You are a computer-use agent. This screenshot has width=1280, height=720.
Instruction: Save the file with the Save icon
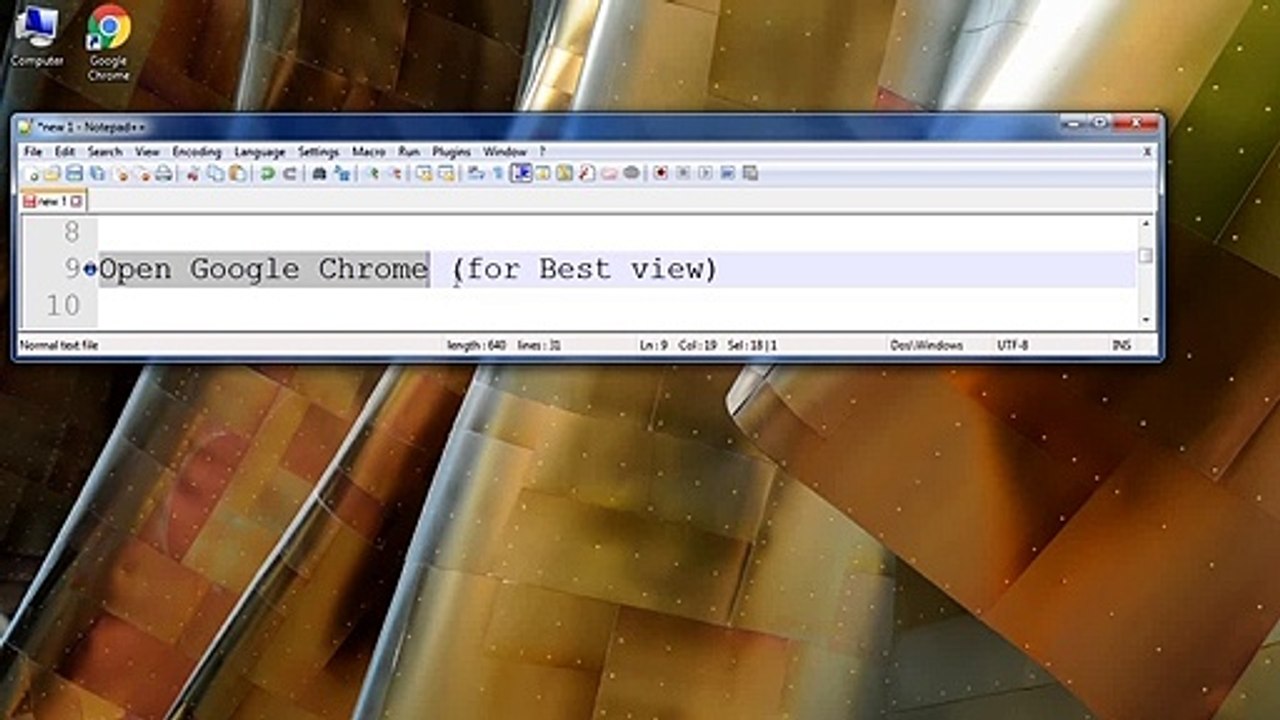pyautogui.click(x=74, y=173)
